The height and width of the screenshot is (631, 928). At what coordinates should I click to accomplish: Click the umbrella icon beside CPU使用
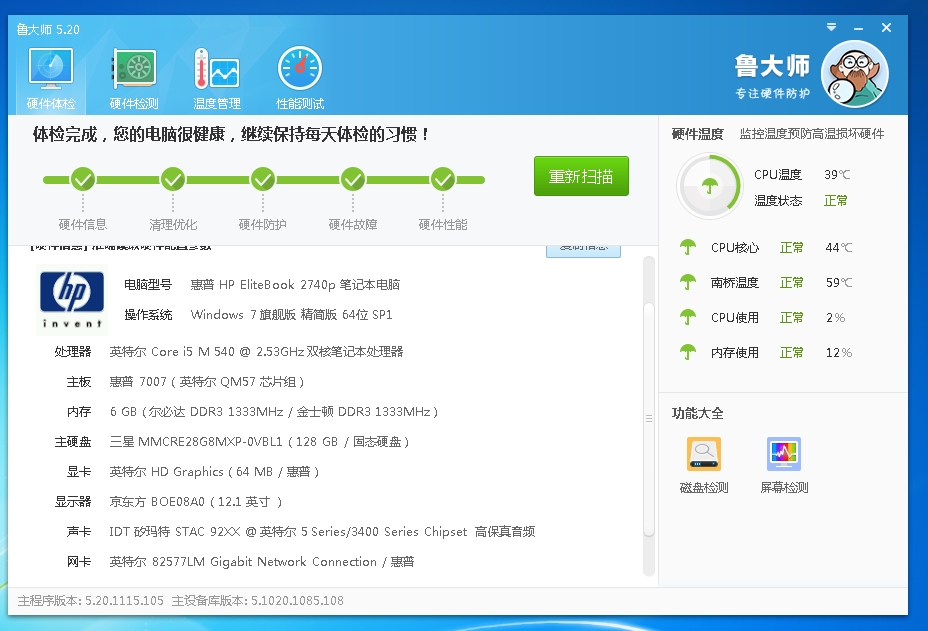click(x=688, y=317)
